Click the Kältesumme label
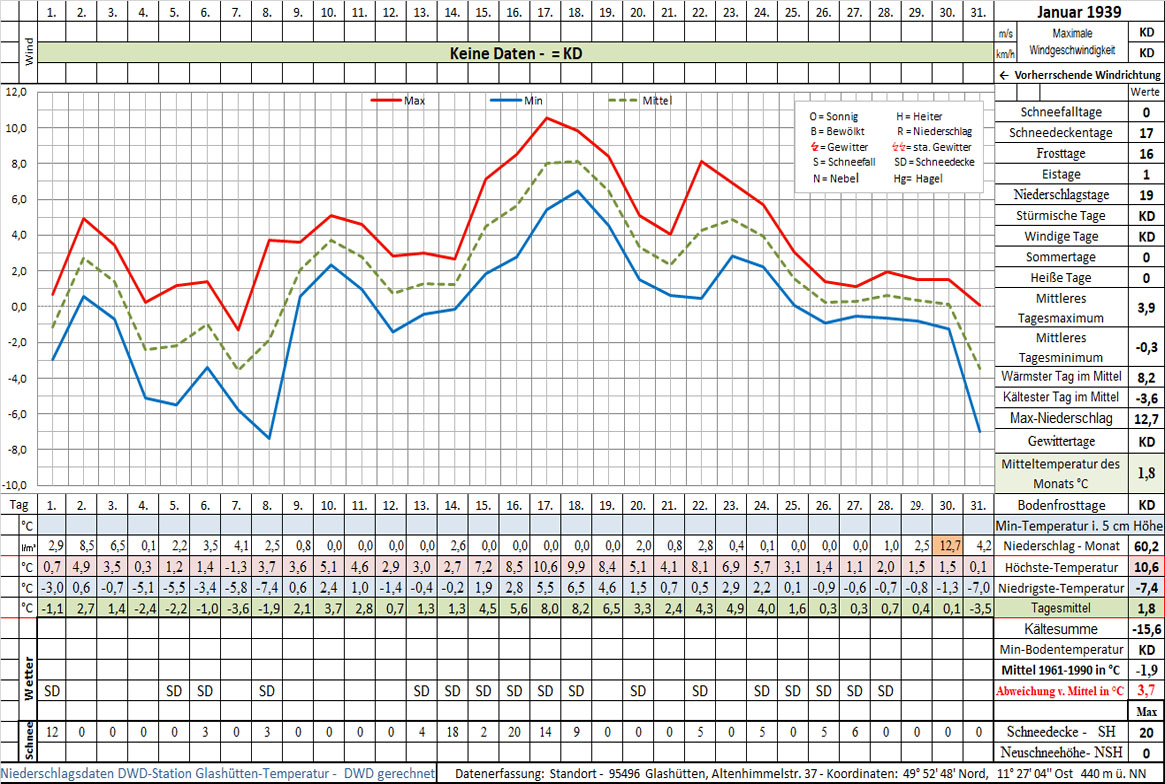The image size is (1165, 784). coord(1060,629)
